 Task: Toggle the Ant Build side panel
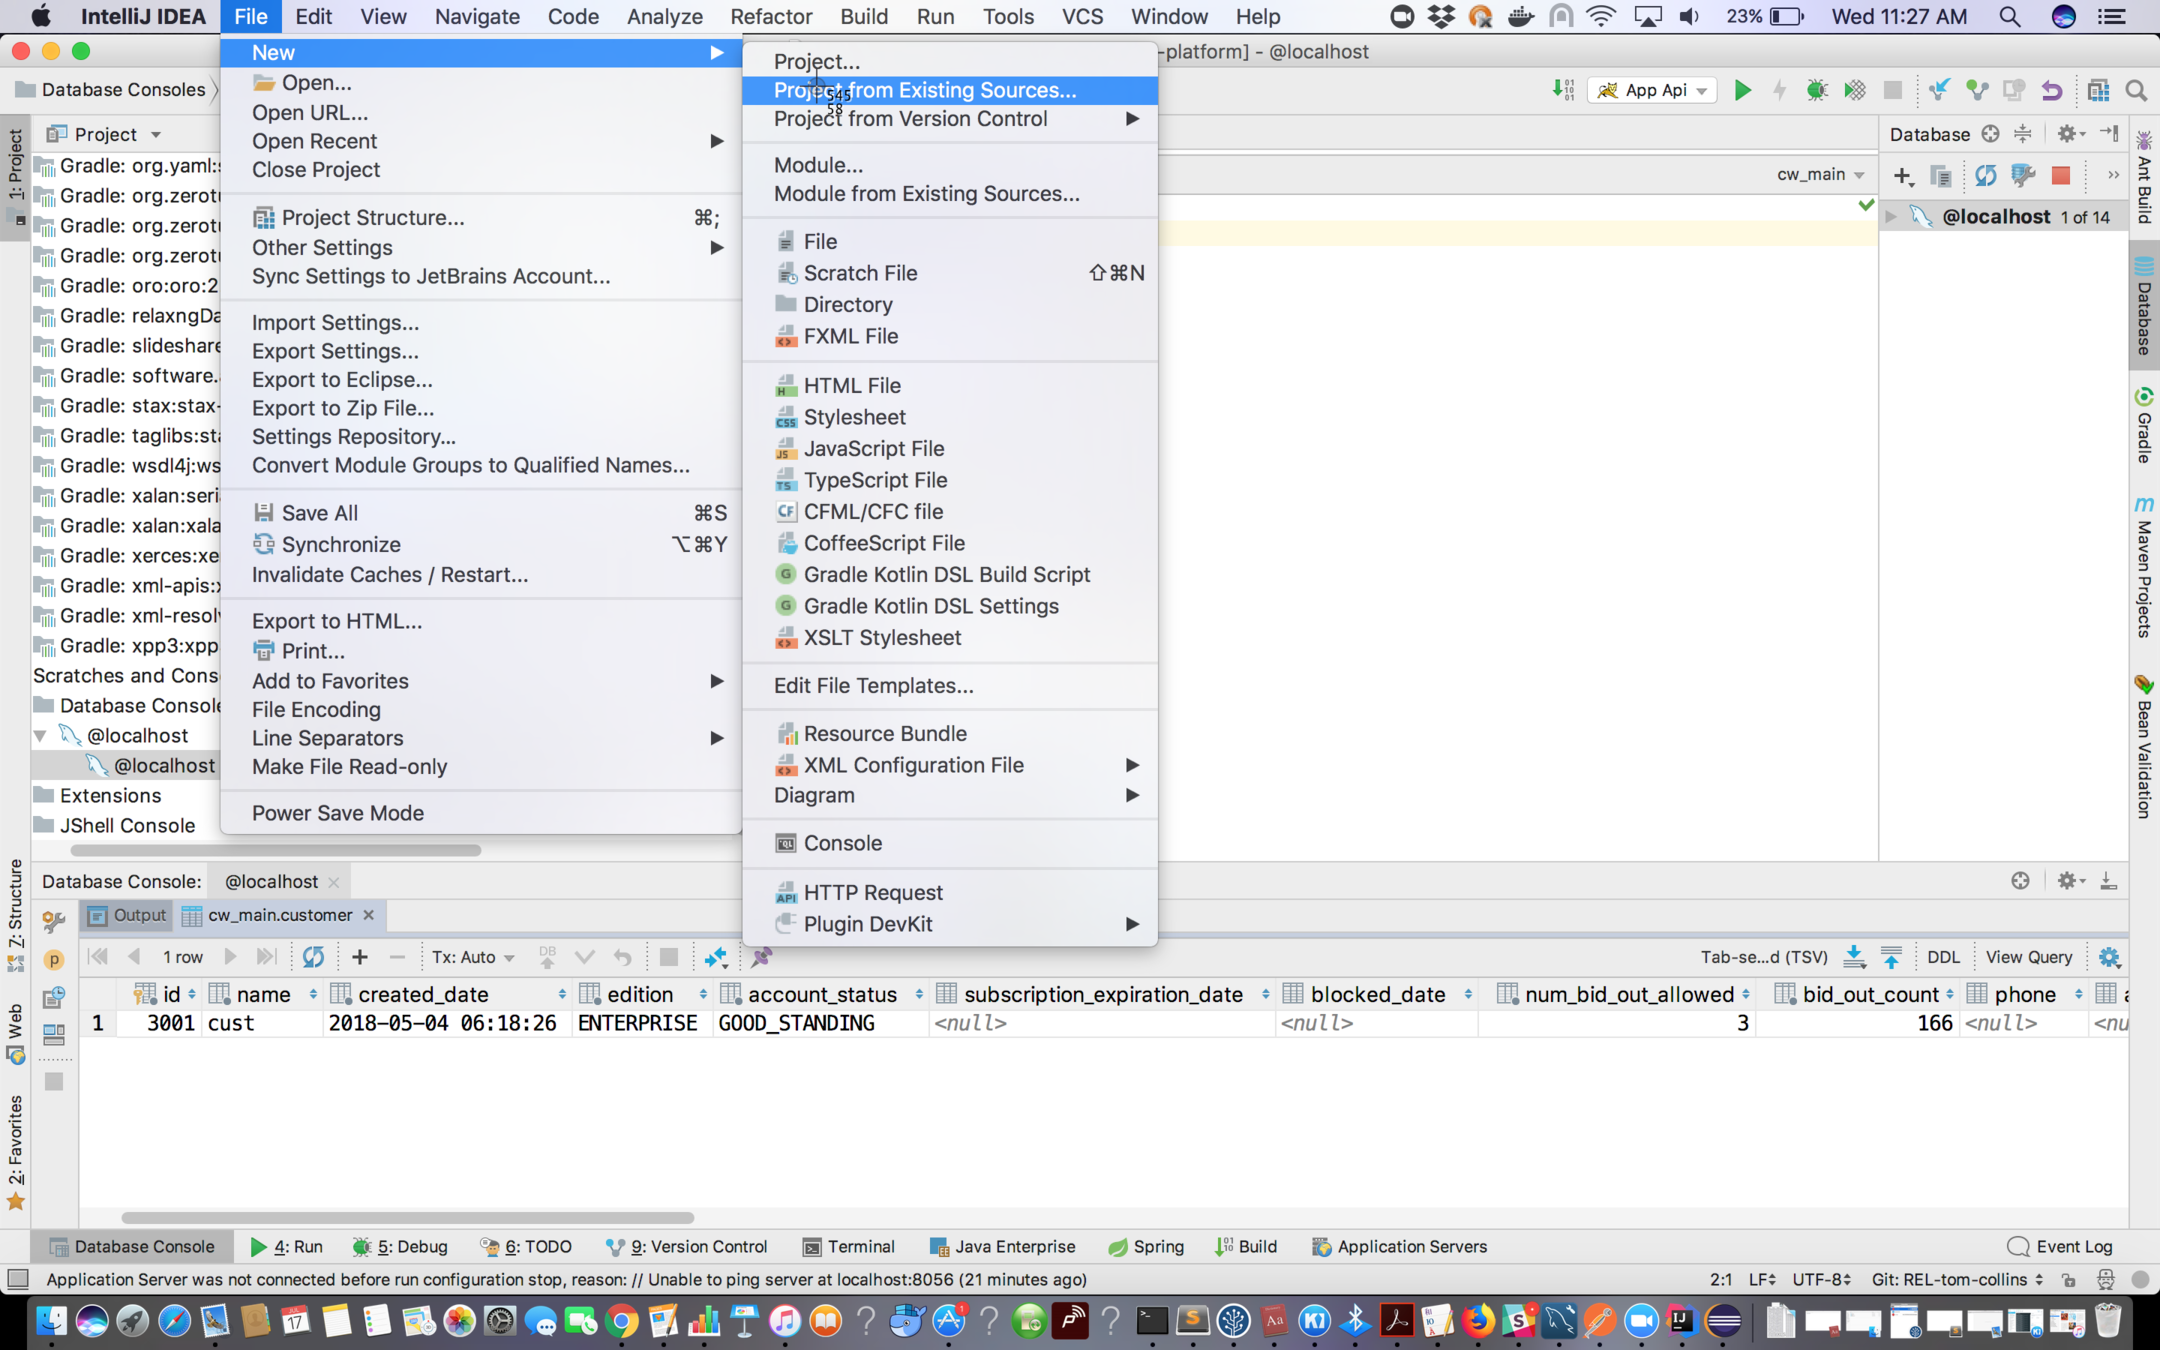(x=2144, y=178)
